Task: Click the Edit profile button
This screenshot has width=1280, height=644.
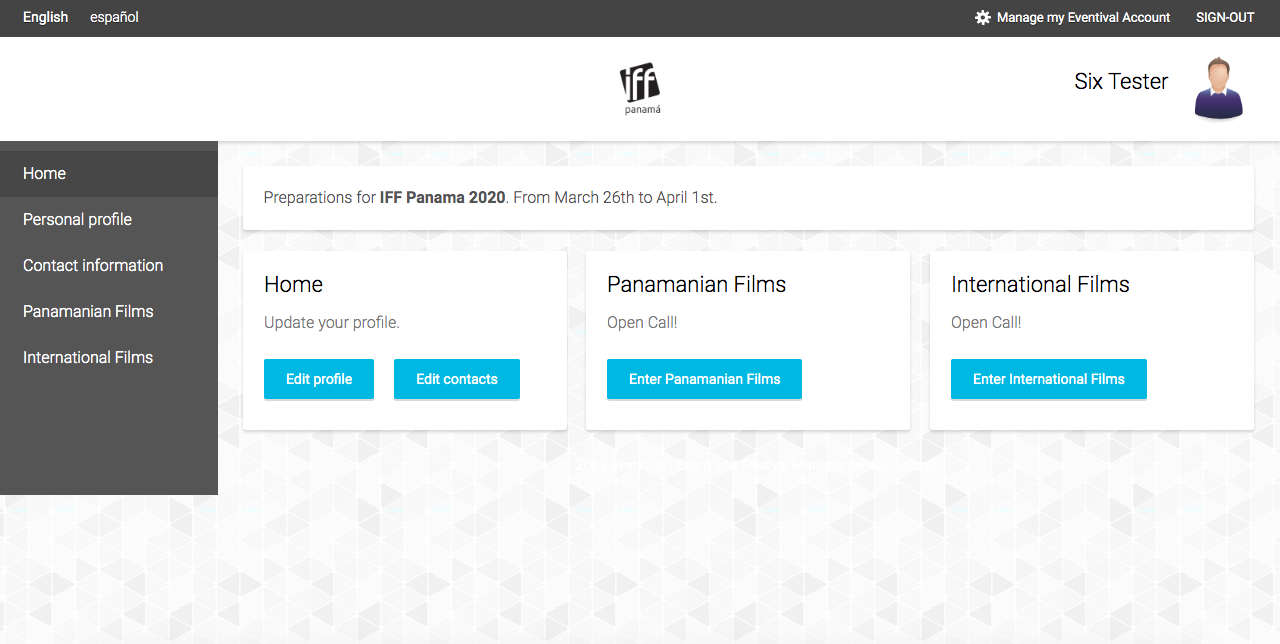Action: click(319, 379)
